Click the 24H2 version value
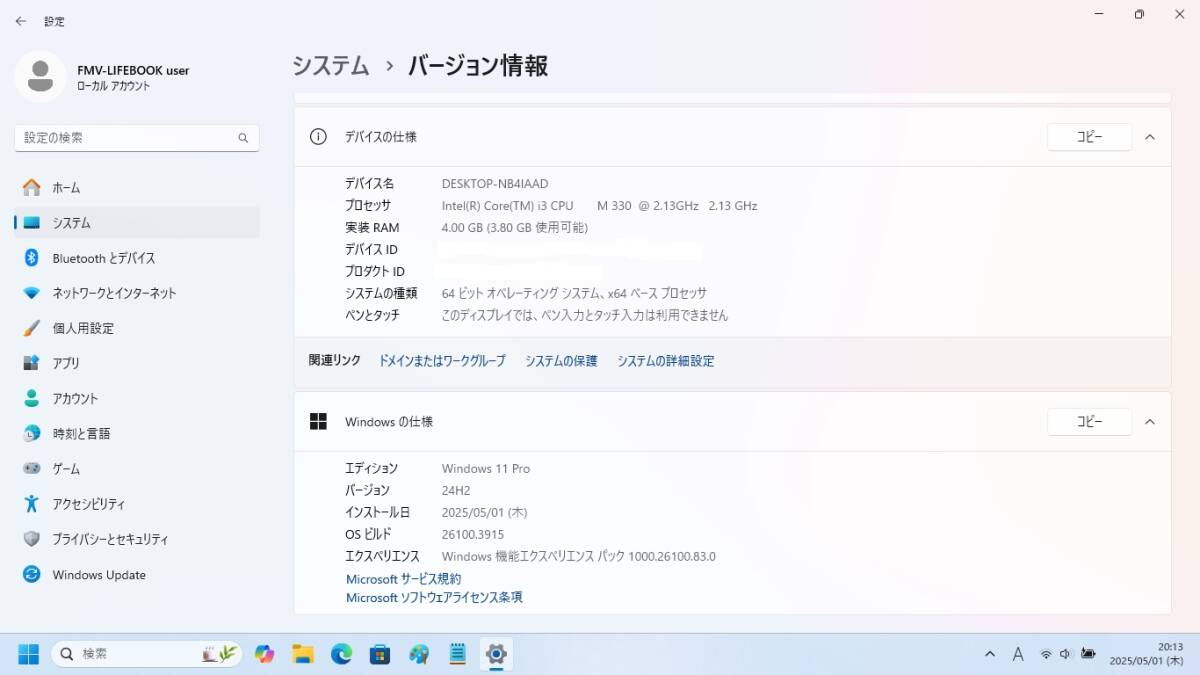 tap(456, 491)
